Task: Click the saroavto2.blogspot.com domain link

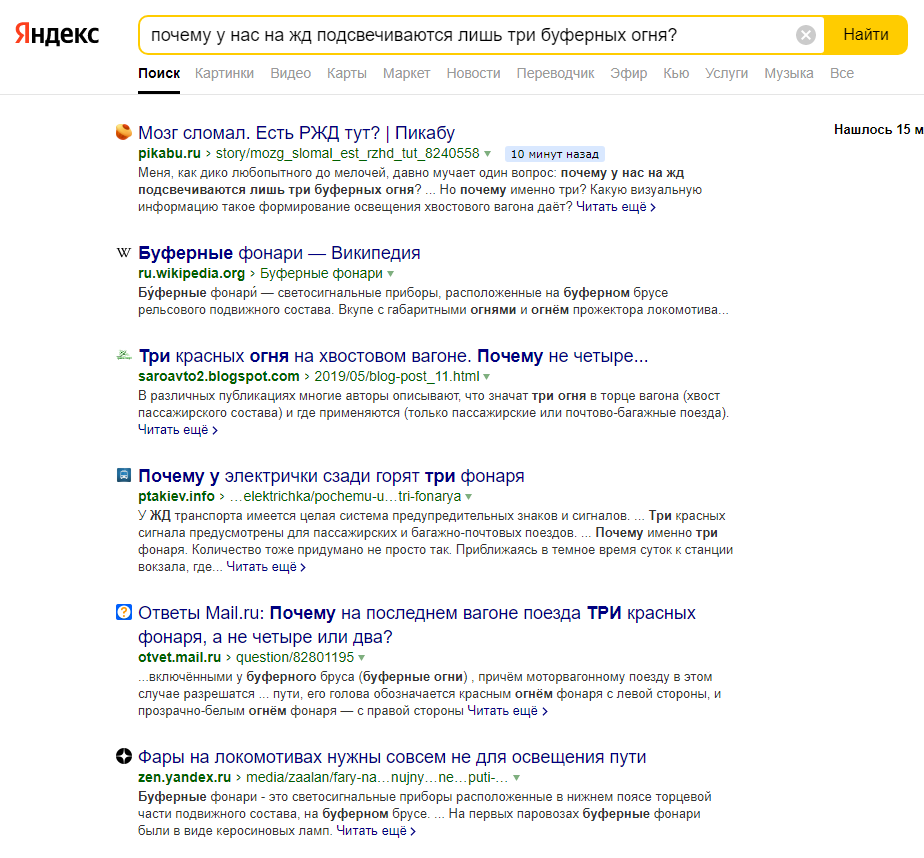Action: (x=219, y=377)
